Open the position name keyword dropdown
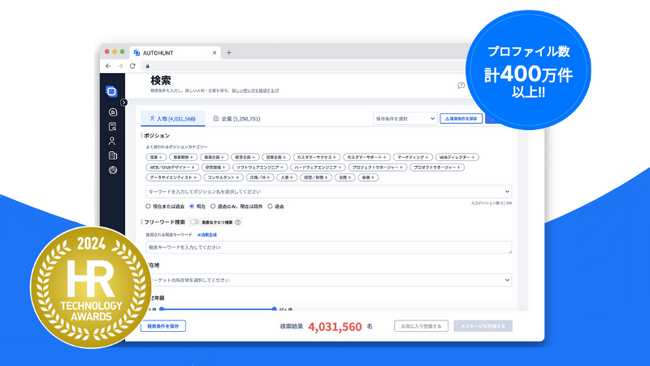Screen dimensions: 650x366 click(x=329, y=191)
